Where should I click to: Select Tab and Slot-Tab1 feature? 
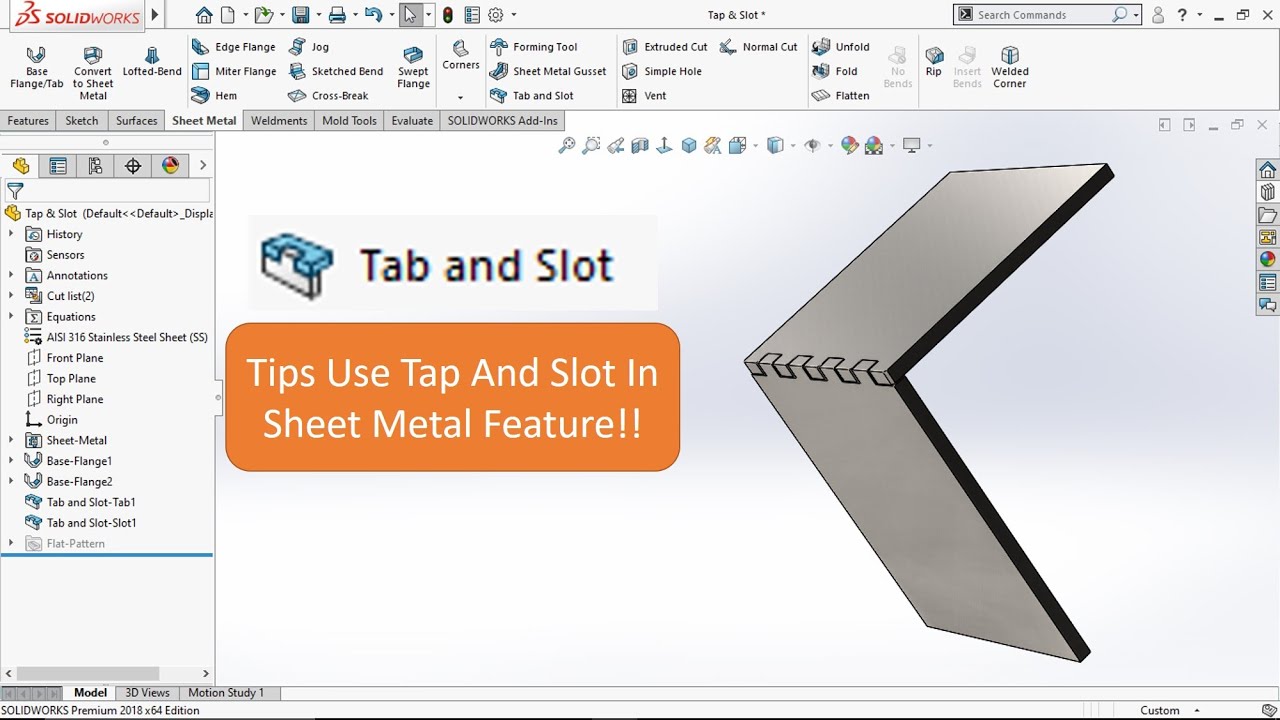(x=80, y=502)
